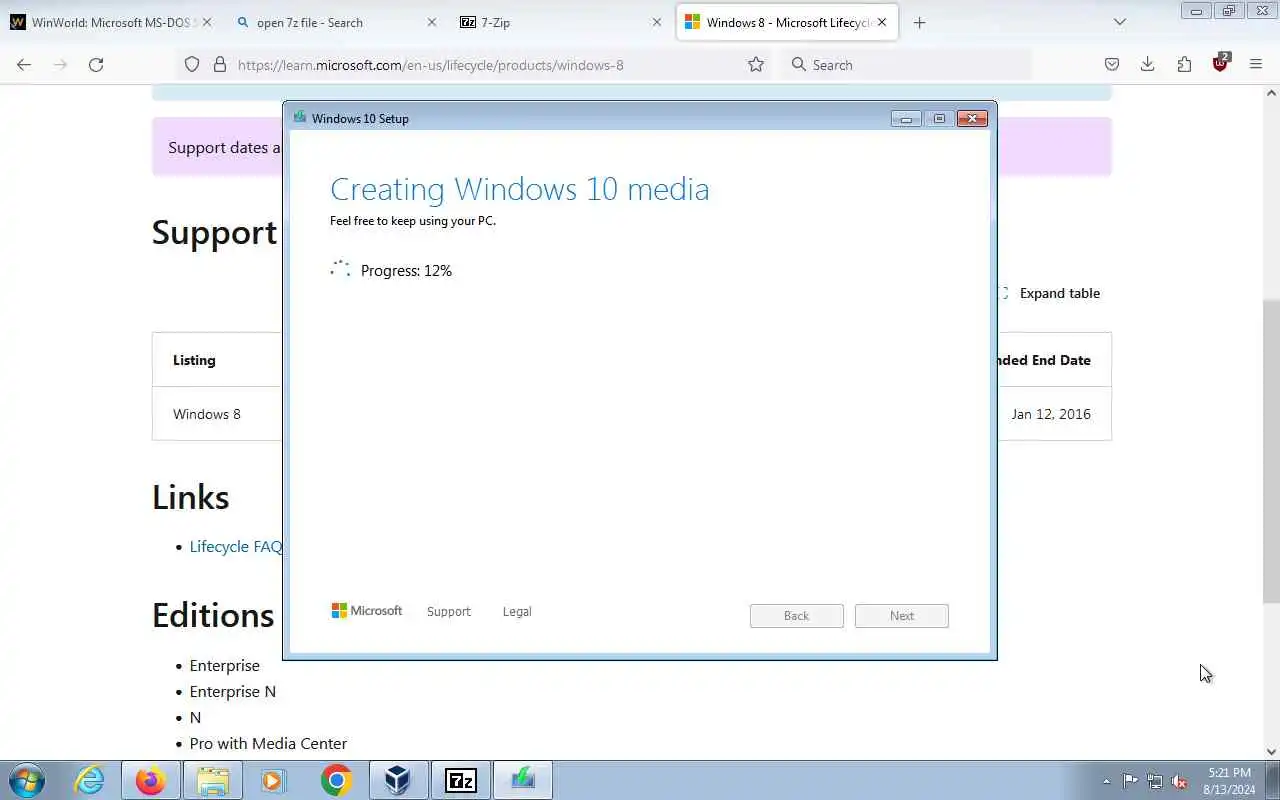Close the 7-Zip tab

pos(656,22)
